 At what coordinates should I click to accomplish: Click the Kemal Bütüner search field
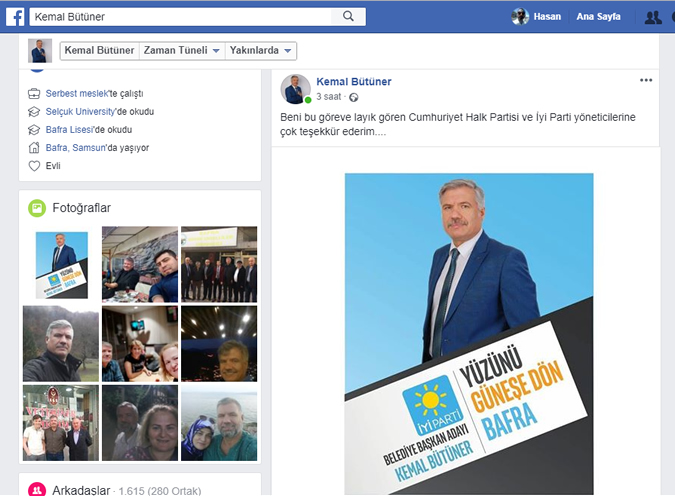[x=181, y=17]
